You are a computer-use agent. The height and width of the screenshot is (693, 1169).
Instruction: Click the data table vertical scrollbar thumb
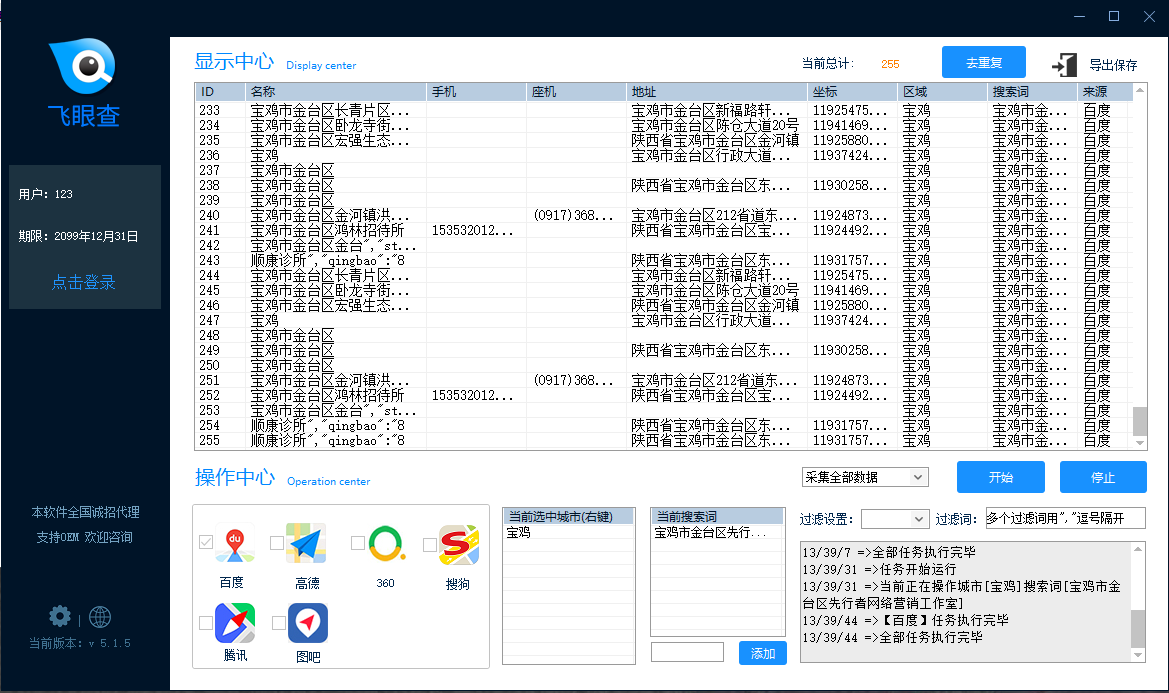1139,421
